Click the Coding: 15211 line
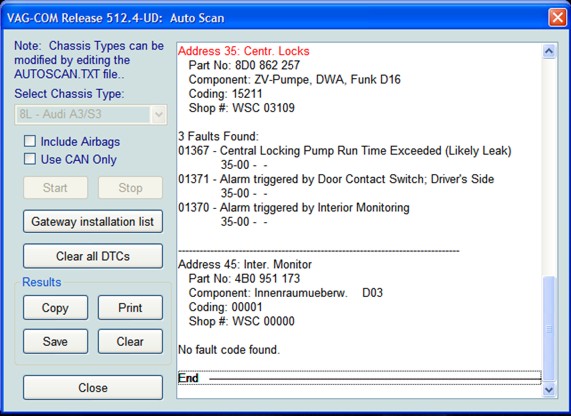The image size is (571, 416). coord(225,94)
